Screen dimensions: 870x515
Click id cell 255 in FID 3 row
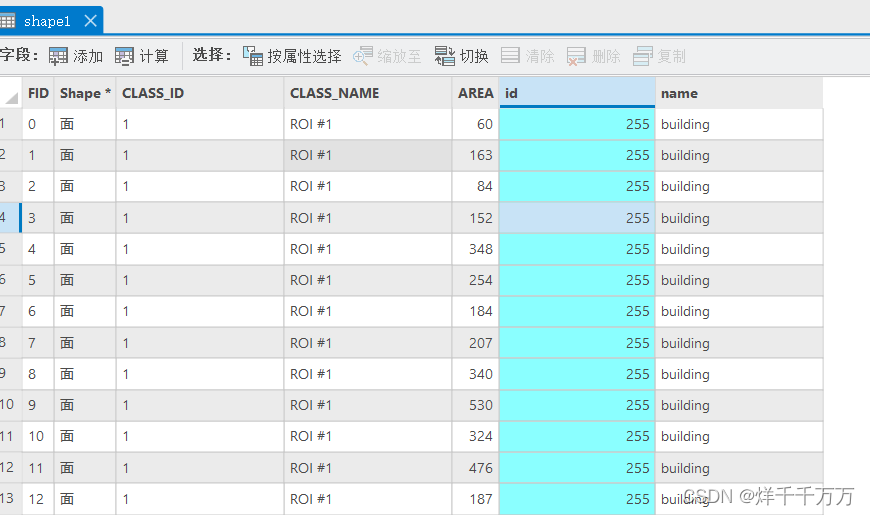(577, 218)
